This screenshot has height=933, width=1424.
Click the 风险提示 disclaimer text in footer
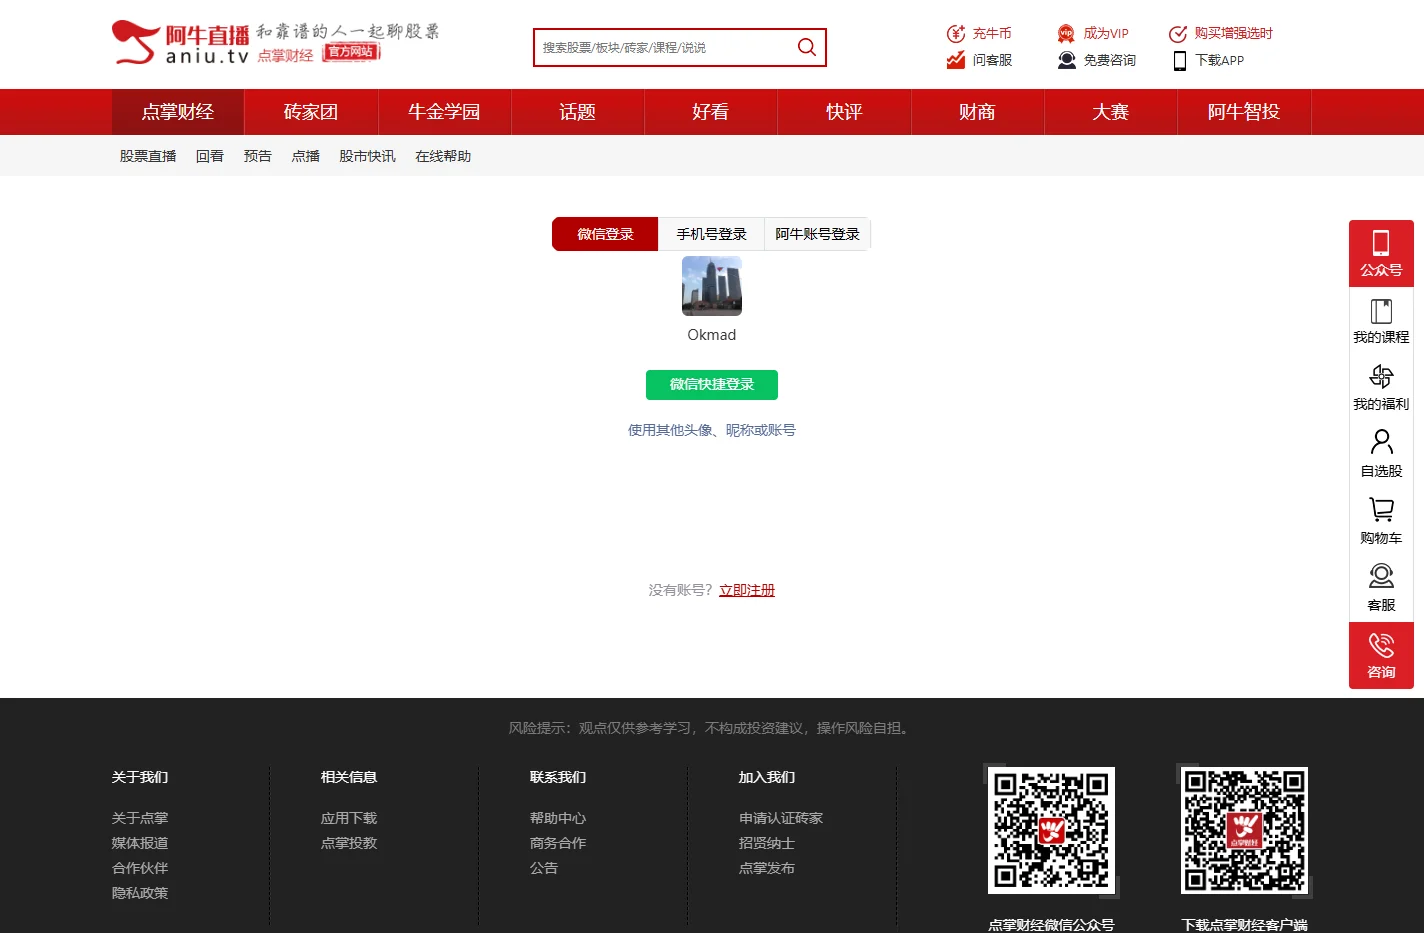[x=712, y=728]
